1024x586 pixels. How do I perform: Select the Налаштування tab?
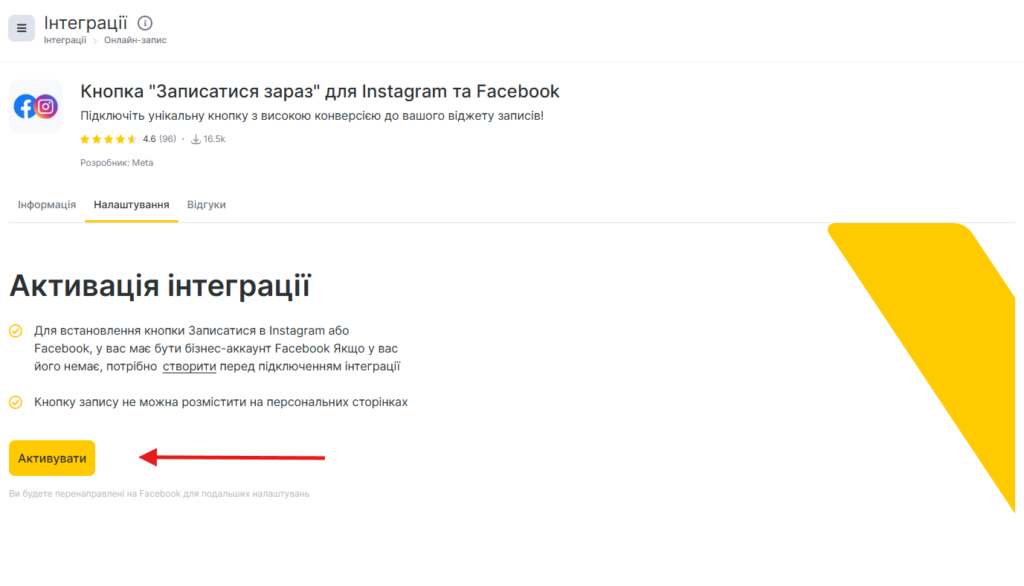(x=131, y=205)
